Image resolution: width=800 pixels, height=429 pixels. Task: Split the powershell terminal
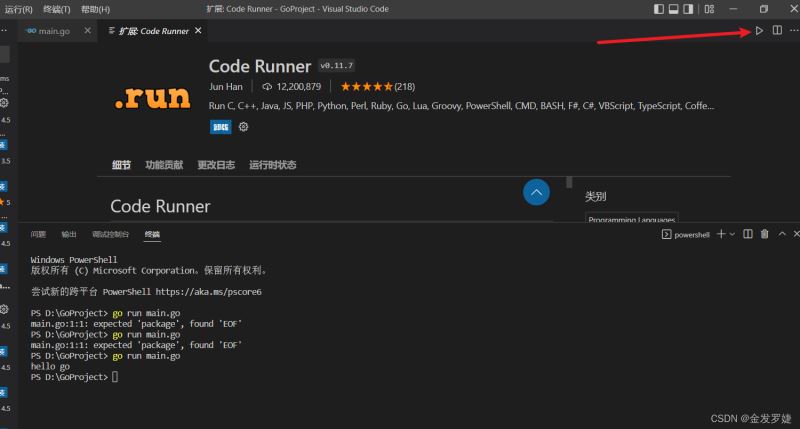click(x=748, y=234)
